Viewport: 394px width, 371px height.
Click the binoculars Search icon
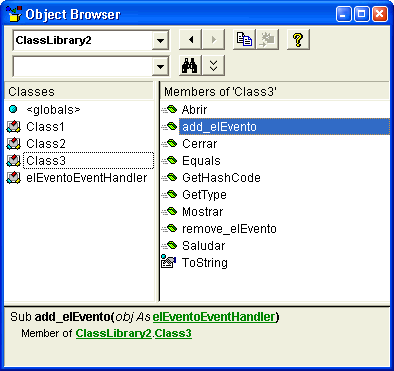tap(190, 66)
